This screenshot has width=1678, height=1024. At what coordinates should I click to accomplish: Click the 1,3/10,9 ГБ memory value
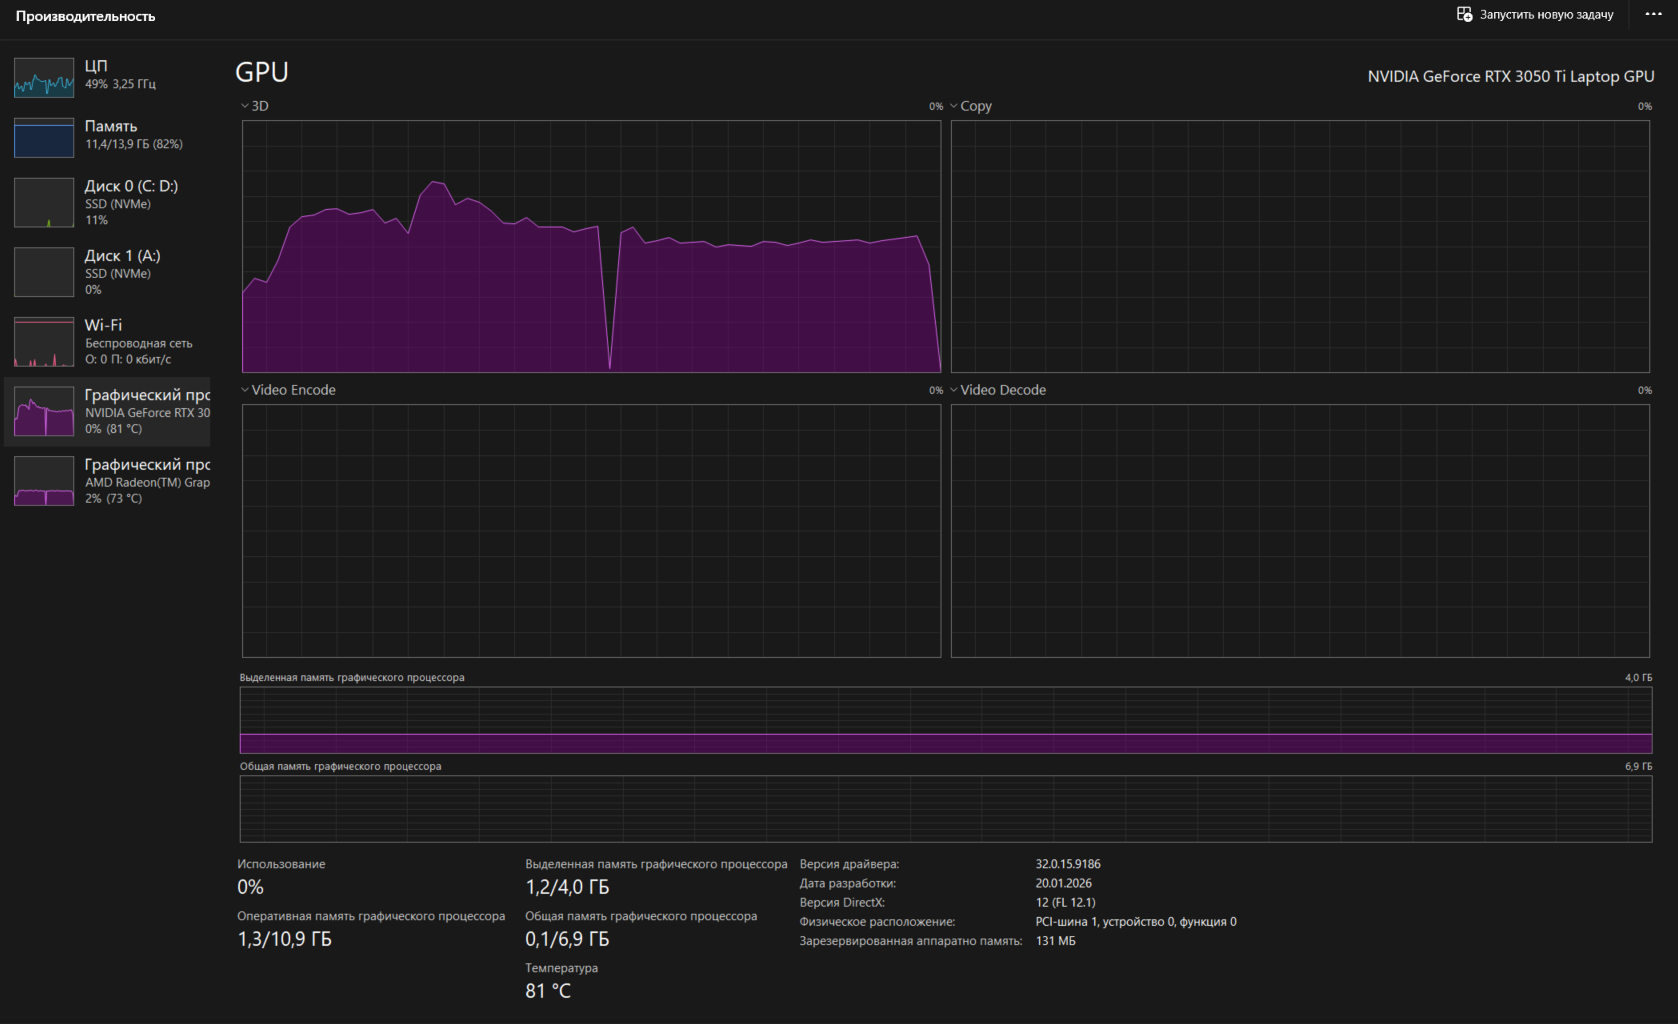point(284,939)
